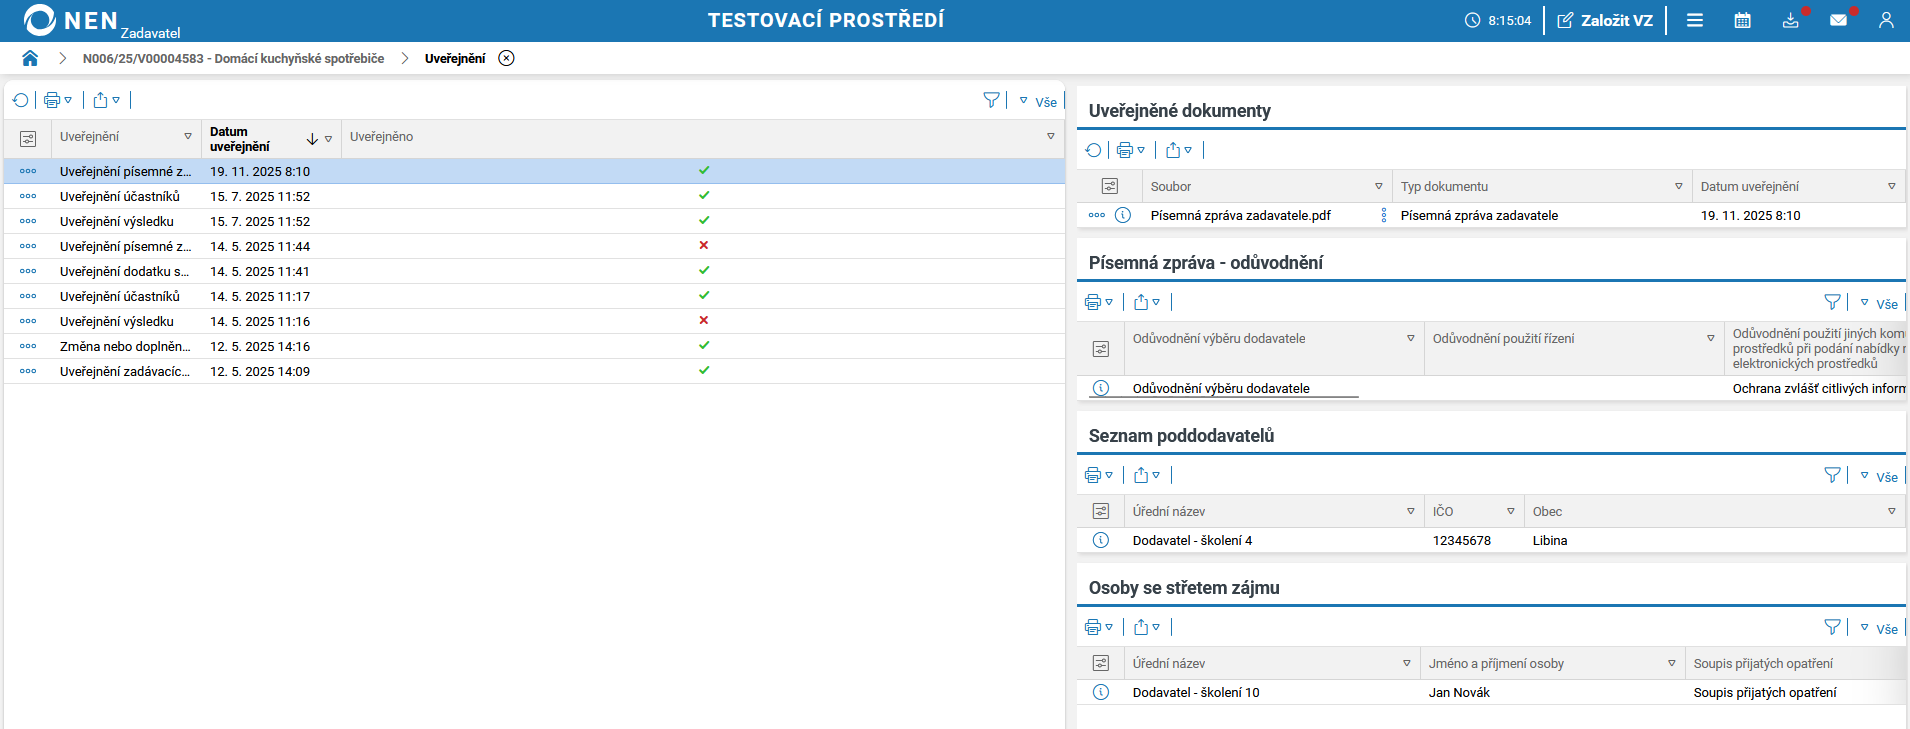Select row dated 14. 5. 2025 11:16
This screenshot has width=1910, height=729.
pos(534,321)
